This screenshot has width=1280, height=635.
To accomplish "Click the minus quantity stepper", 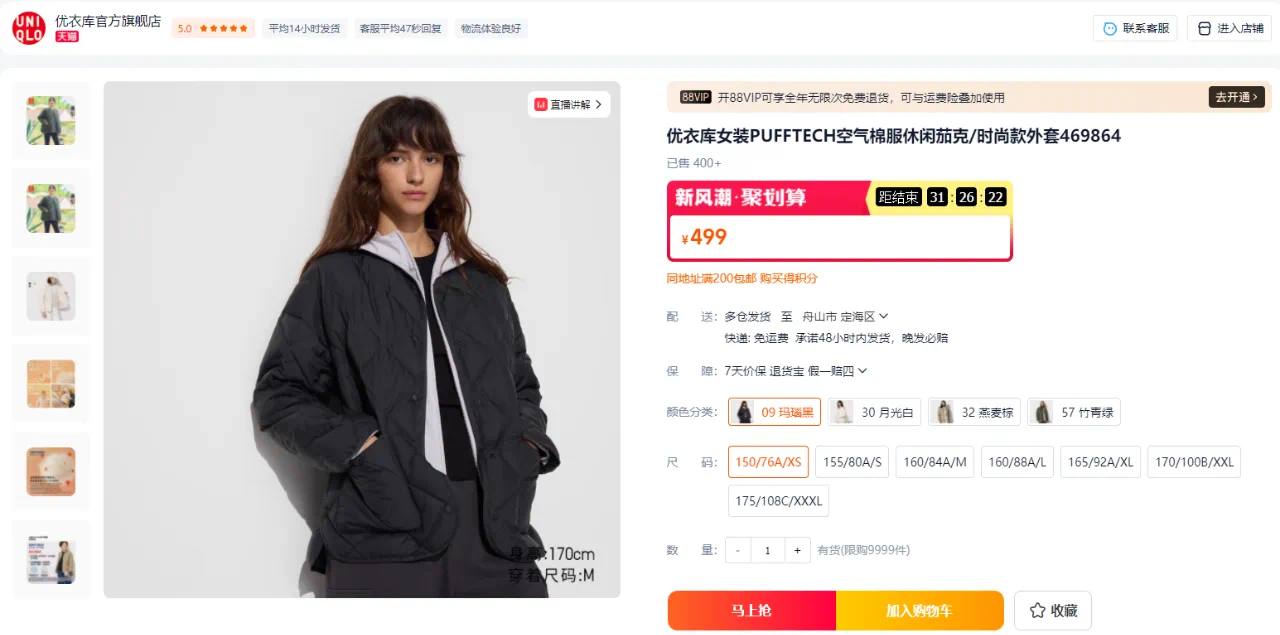I will [x=738, y=550].
